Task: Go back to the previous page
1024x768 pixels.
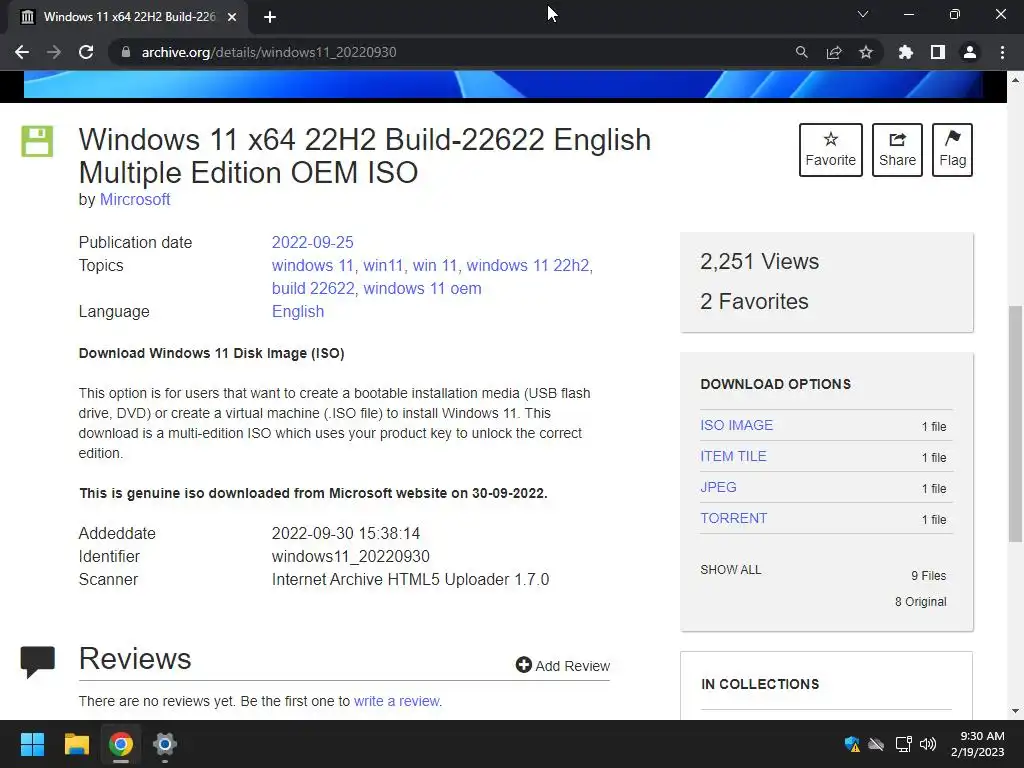Action: coord(22,52)
